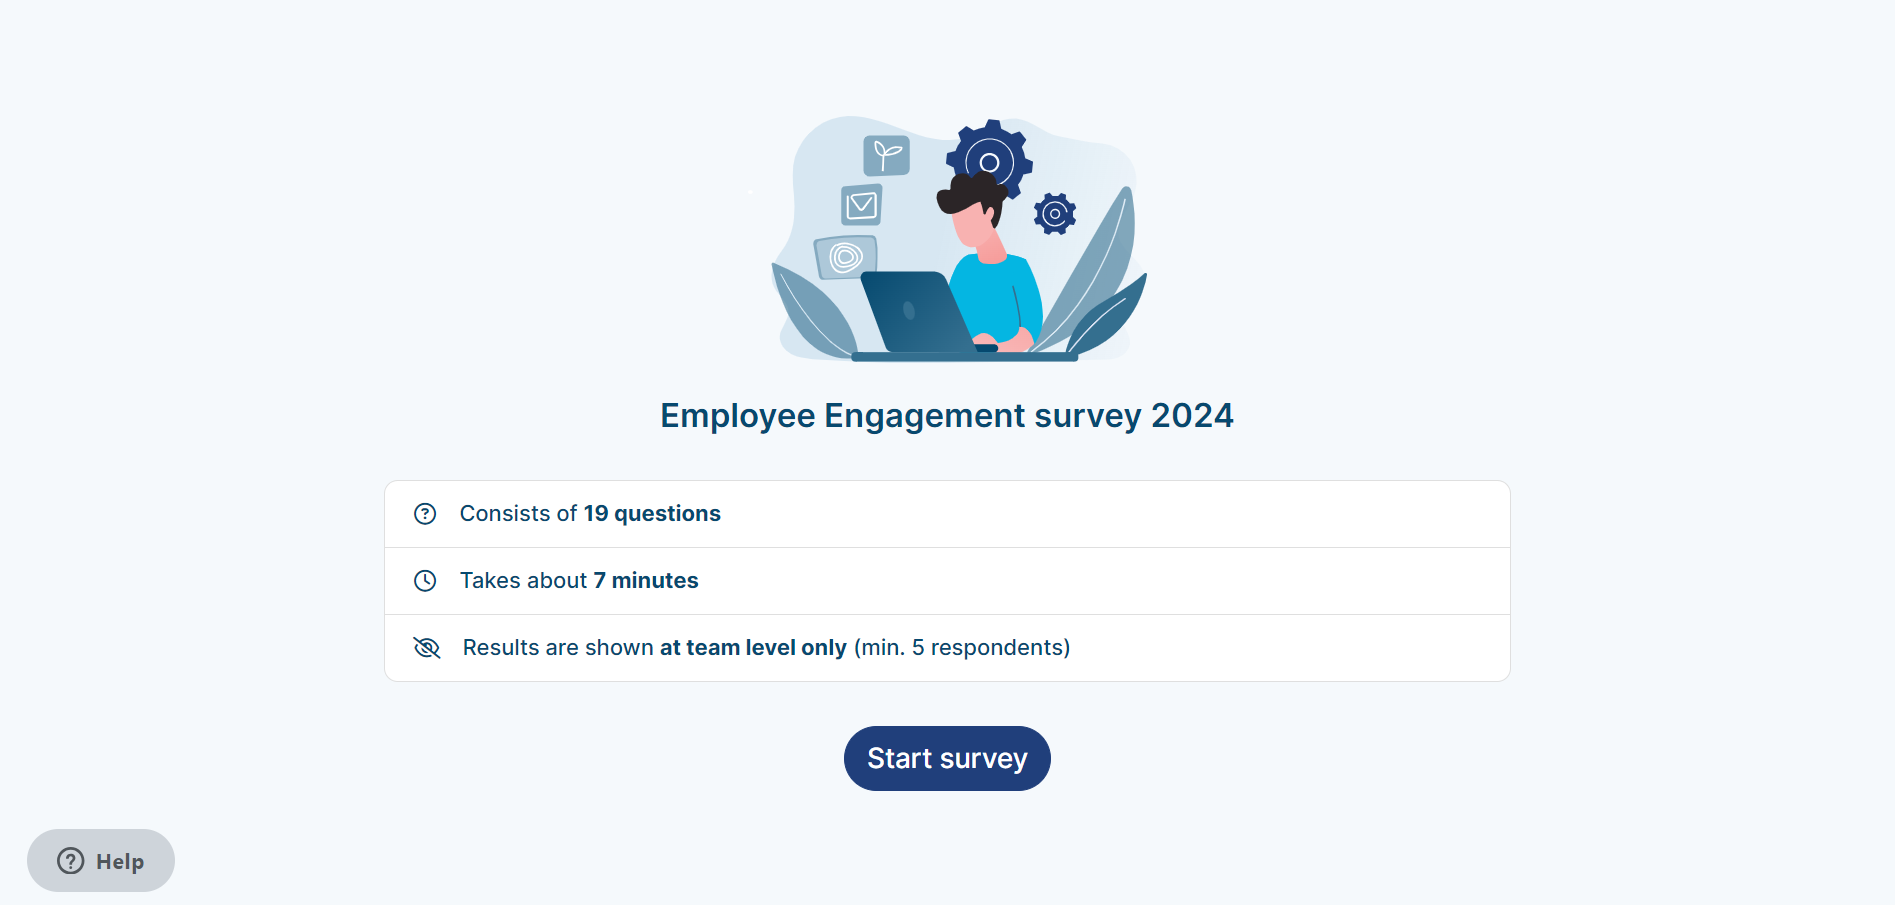Click the Start survey button
Screen dimensions: 1895x905
coord(947,758)
